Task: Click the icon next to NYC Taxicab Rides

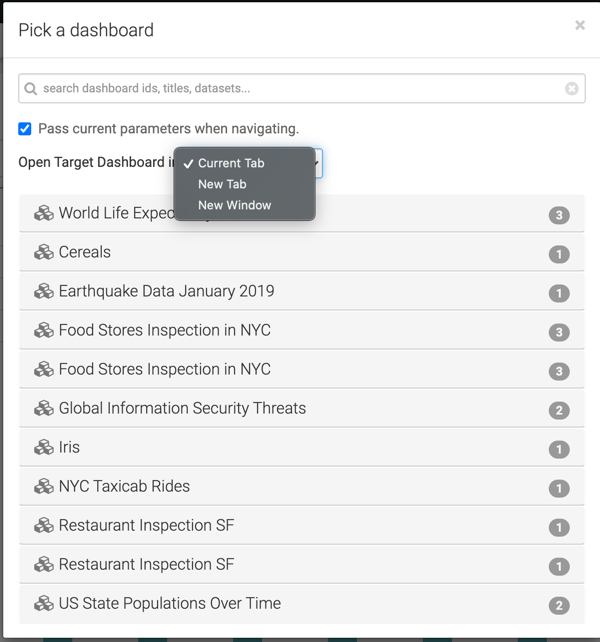Action: (43, 487)
